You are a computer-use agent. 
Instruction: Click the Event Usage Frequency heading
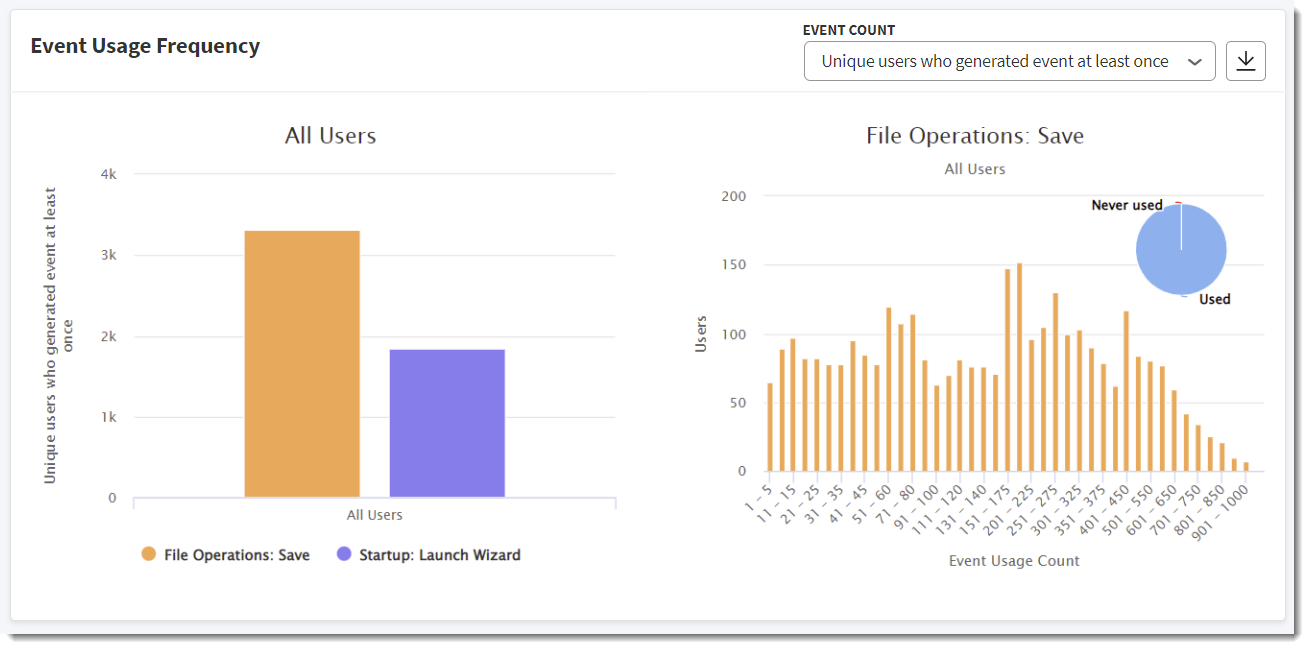(145, 46)
